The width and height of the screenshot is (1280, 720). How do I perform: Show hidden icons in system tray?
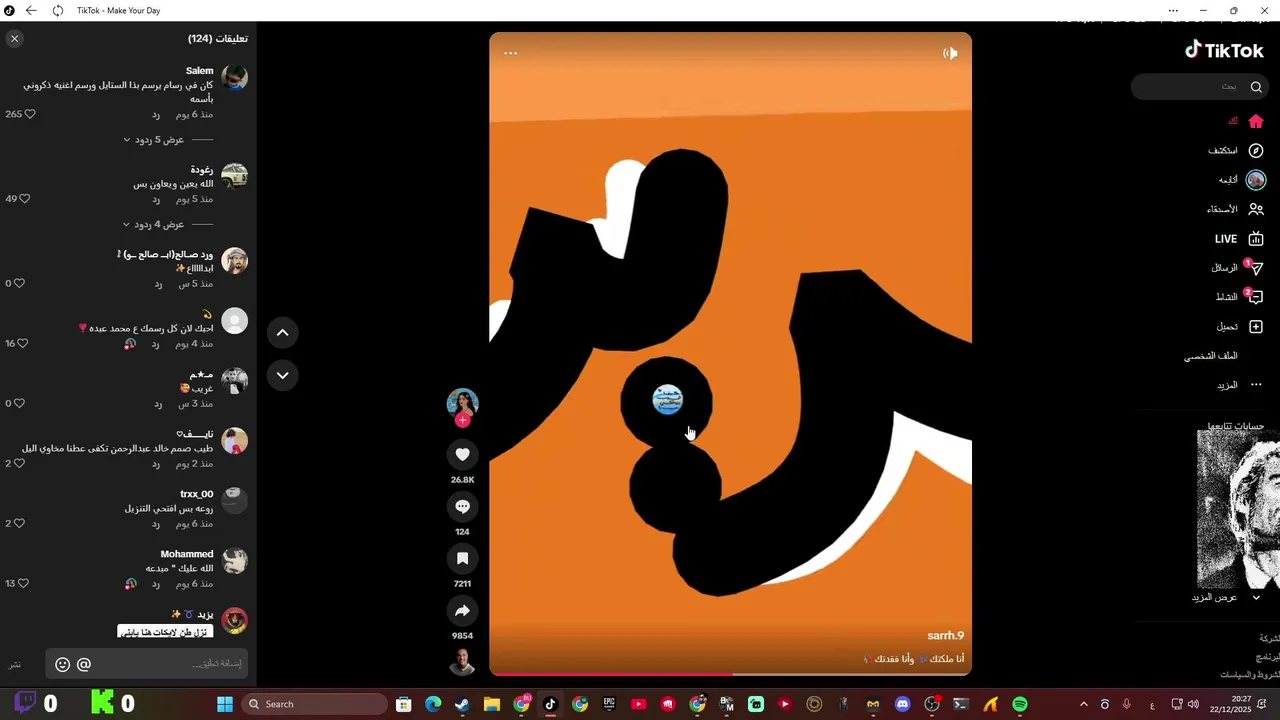coord(1083,704)
